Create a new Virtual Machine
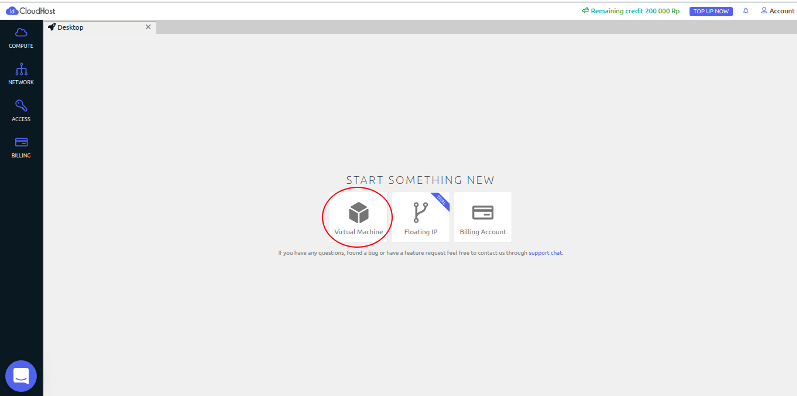The image size is (797, 396). [358, 217]
